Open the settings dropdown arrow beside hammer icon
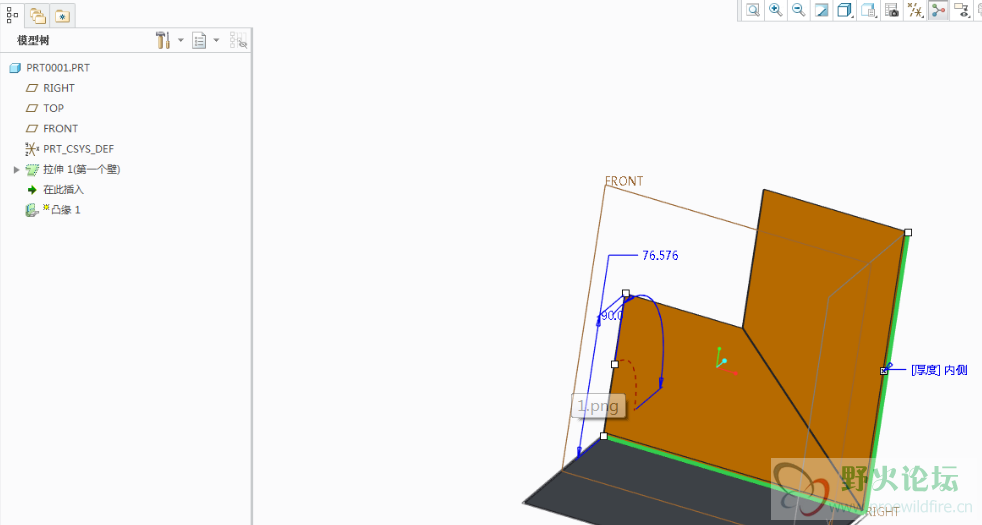Screen dimensions: 982x525 [x=181, y=41]
